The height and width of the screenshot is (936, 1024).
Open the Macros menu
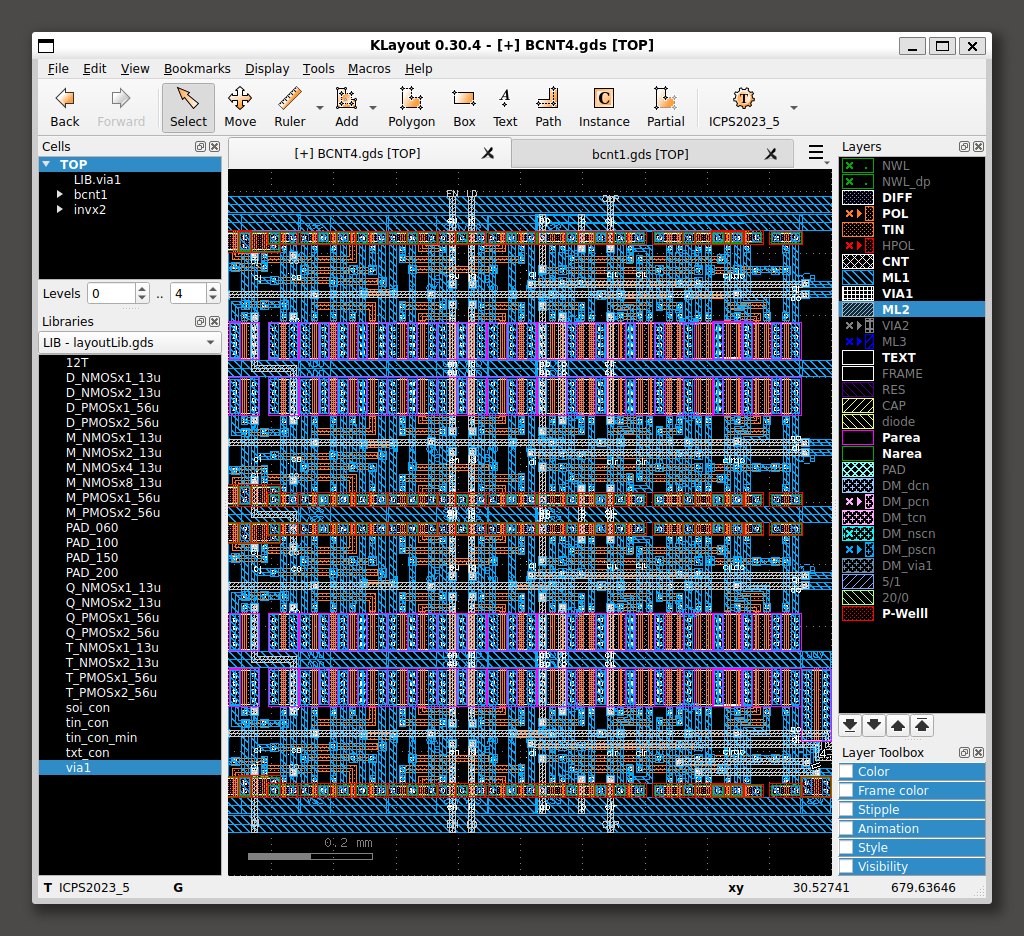(369, 68)
